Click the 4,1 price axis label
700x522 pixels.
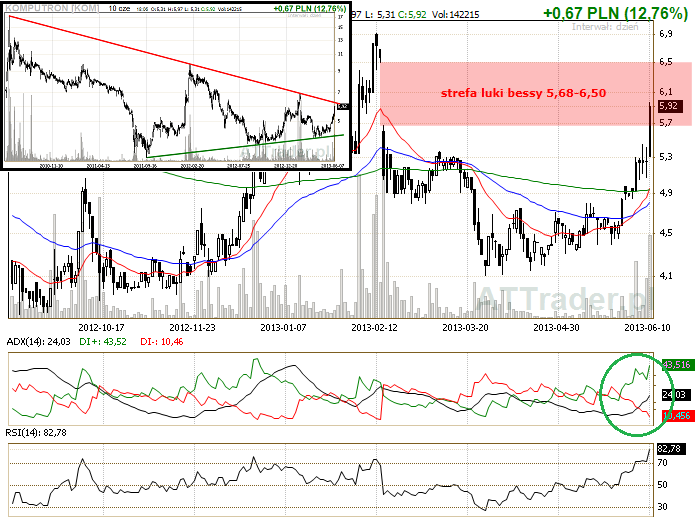pyautogui.click(x=666, y=276)
